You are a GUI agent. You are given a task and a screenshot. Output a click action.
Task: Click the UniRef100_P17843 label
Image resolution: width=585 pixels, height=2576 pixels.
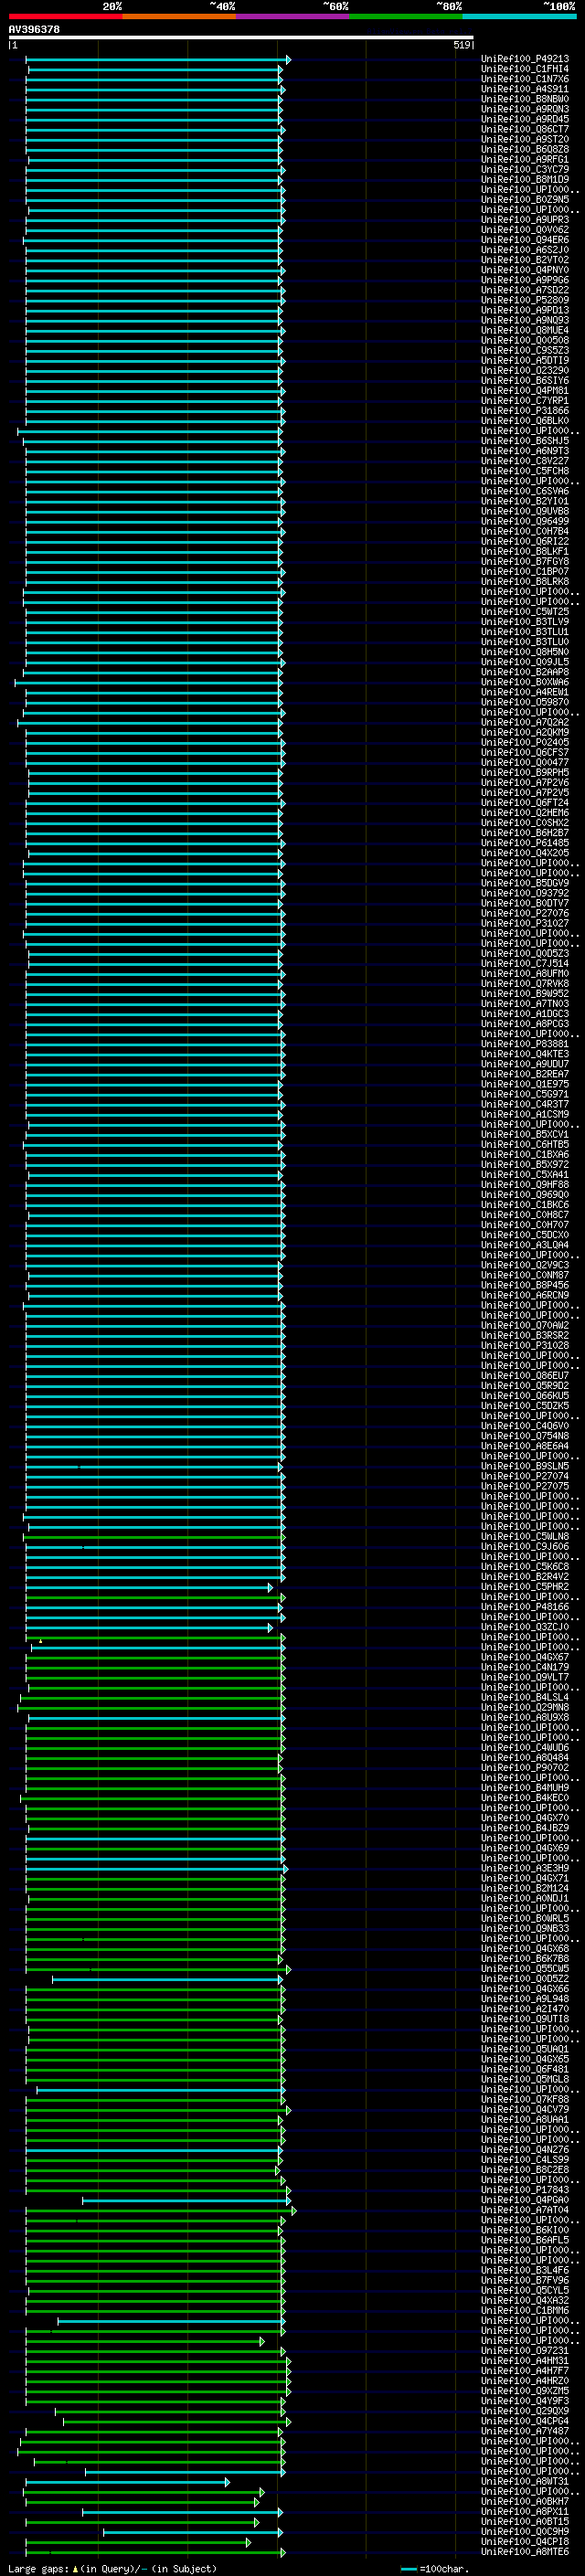(x=525, y=2189)
